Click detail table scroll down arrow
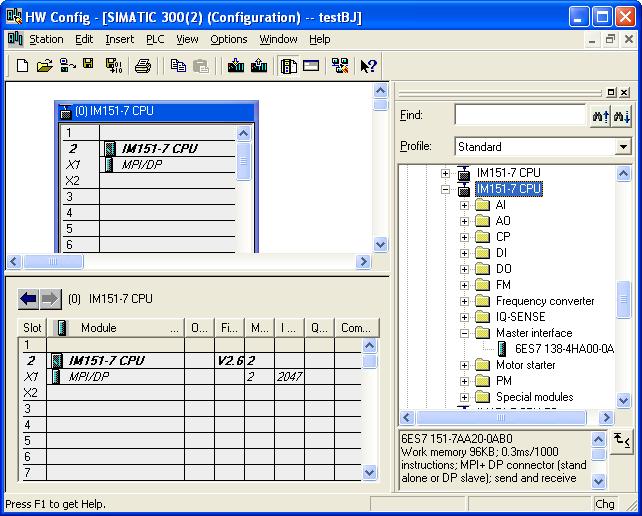This screenshot has height=516, width=642. (x=369, y=473)
